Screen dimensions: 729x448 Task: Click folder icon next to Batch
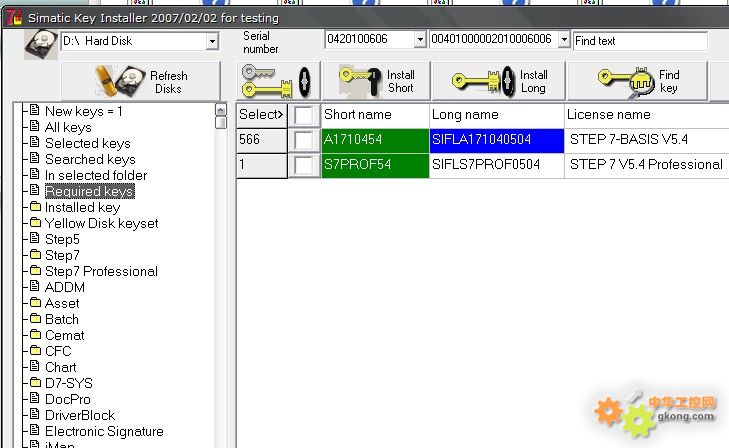coord(35,318)
